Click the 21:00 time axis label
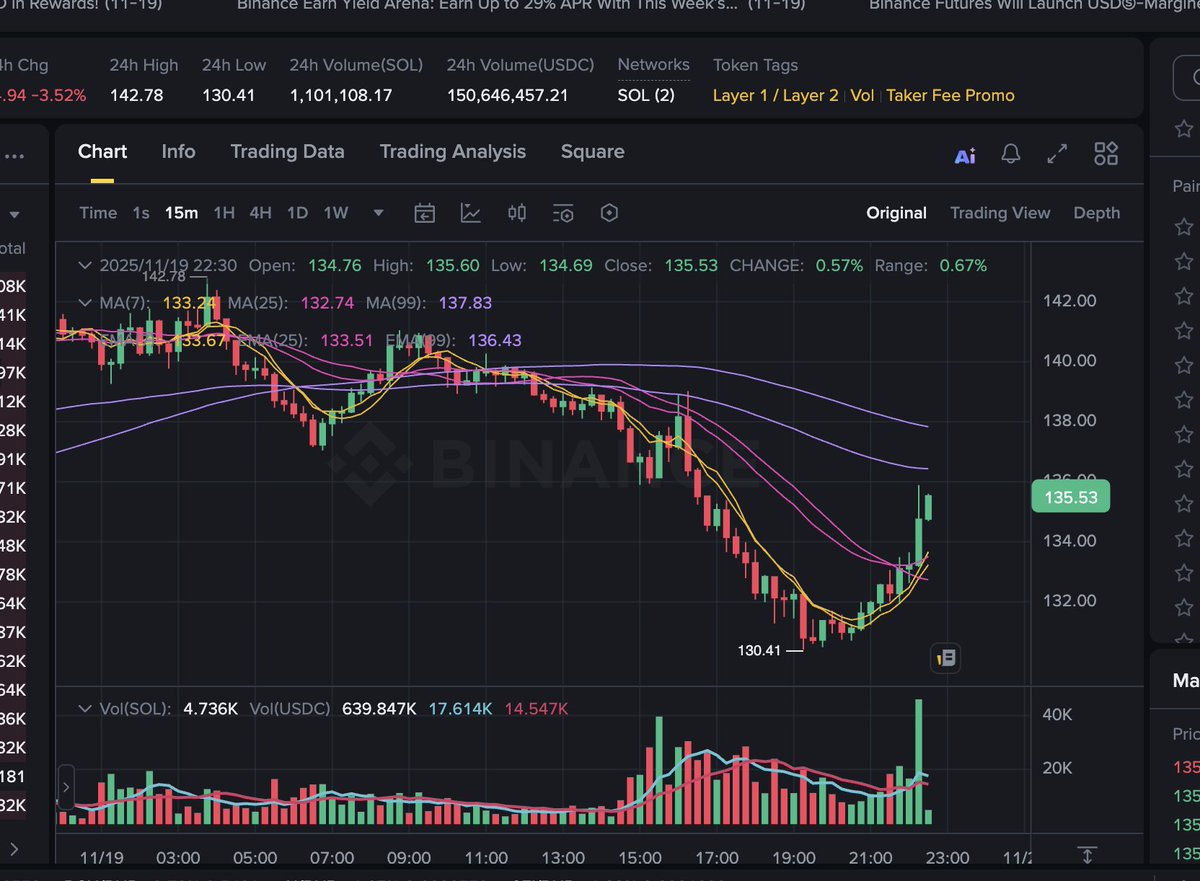Image resolution: width=1200 pixels, height=881 pixels. coord(870,858)
